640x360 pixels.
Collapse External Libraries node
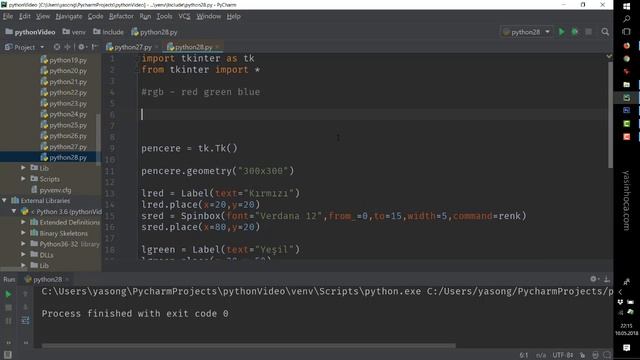click(4, 200)
